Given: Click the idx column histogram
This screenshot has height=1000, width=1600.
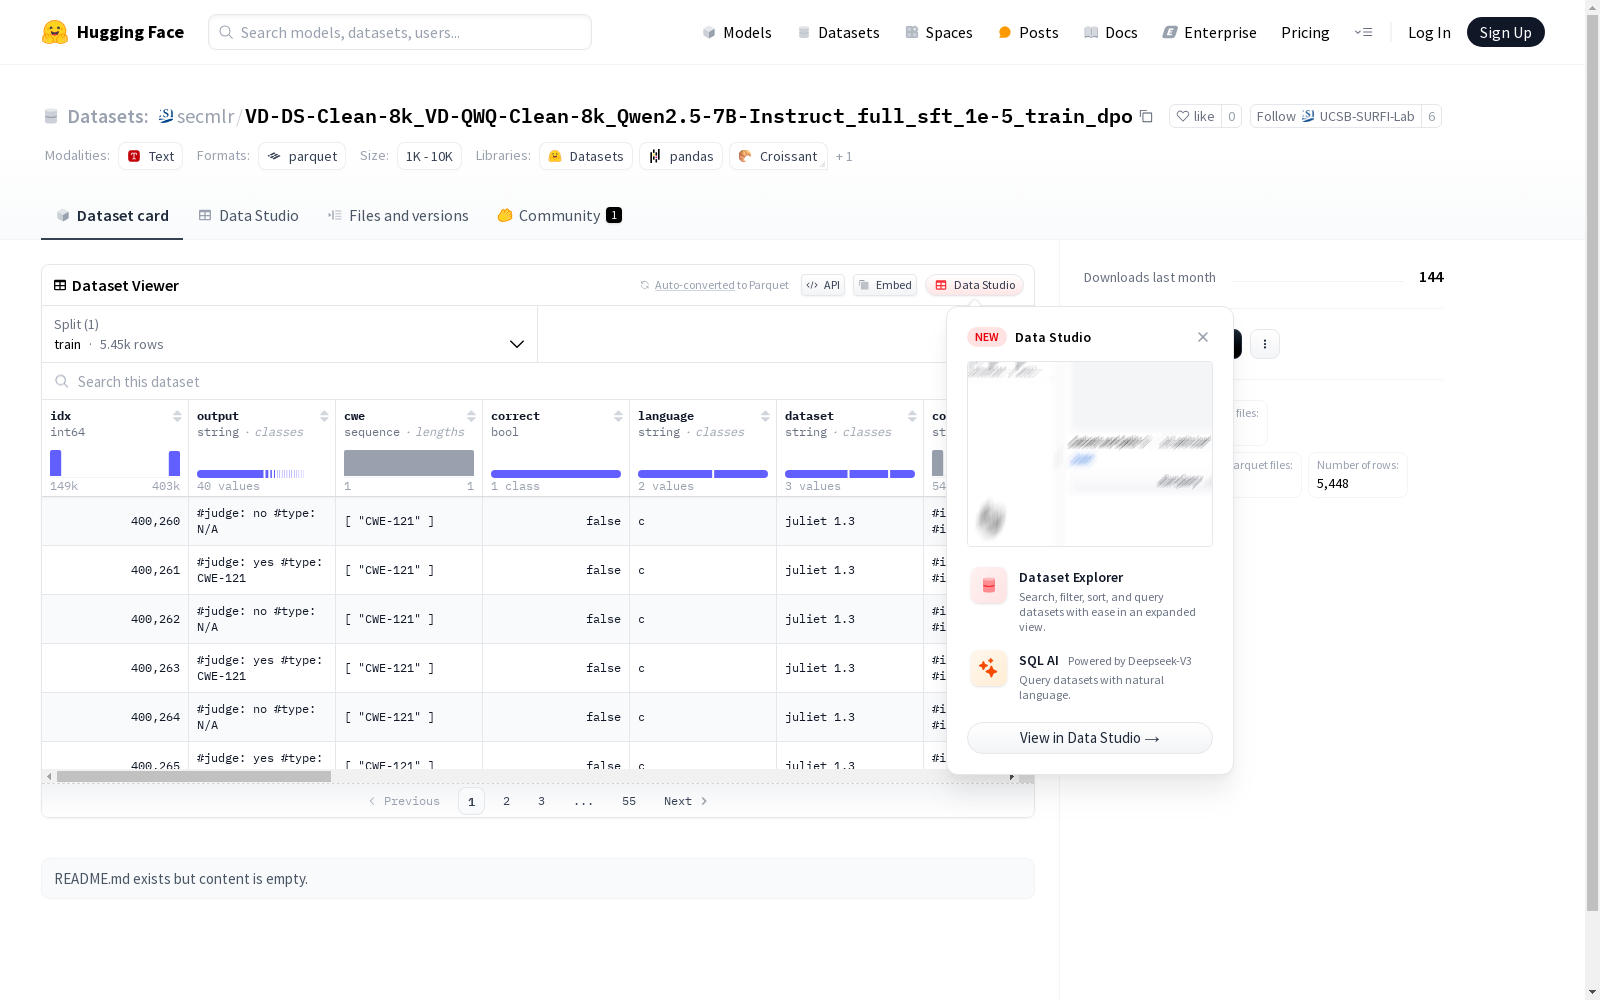Looking at the screenshot, I should pos(115,463).
